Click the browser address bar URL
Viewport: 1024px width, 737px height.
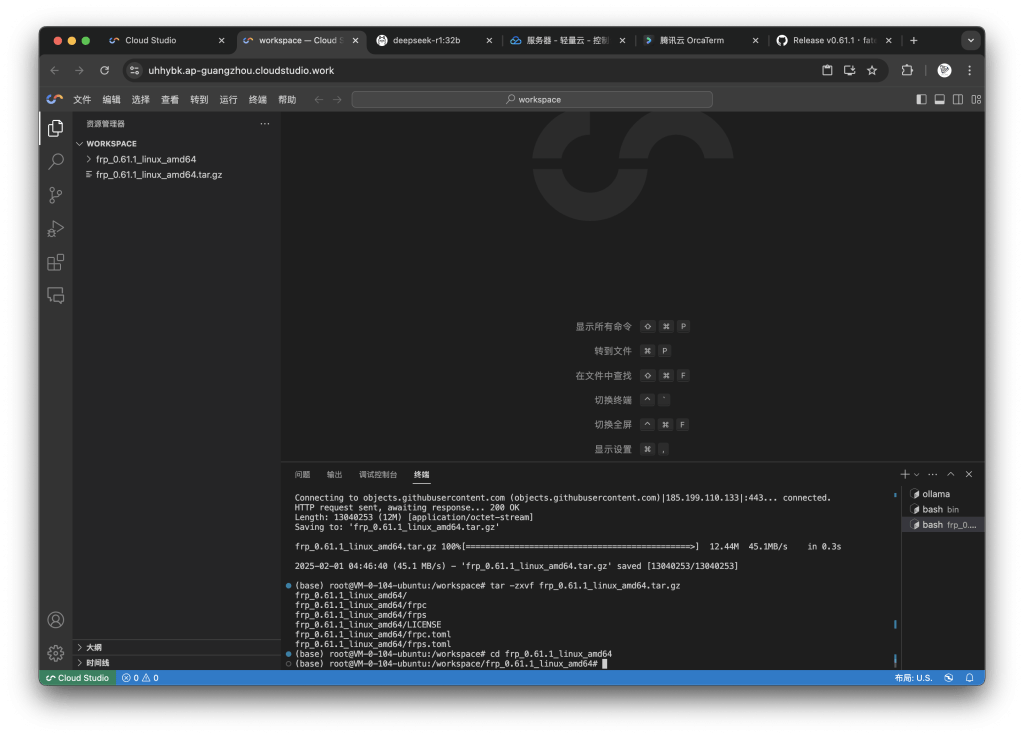[241, 71]
